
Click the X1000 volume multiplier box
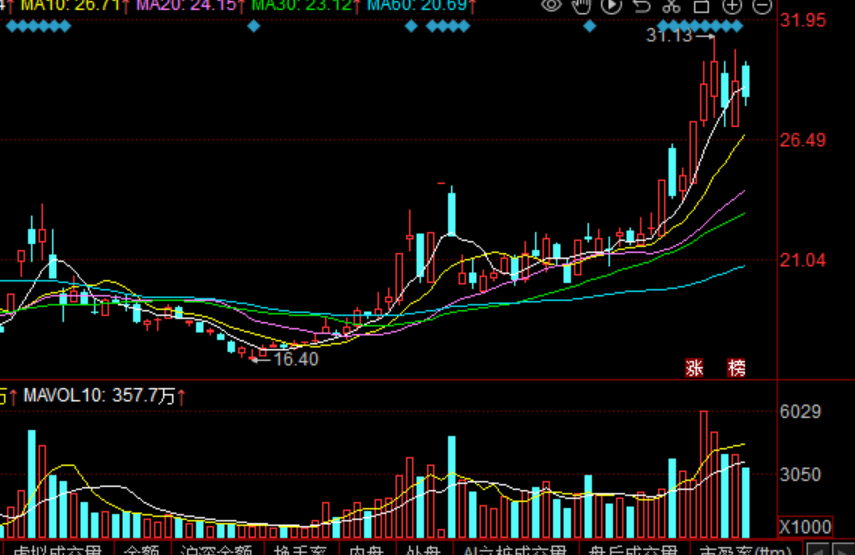click(805, 527)
